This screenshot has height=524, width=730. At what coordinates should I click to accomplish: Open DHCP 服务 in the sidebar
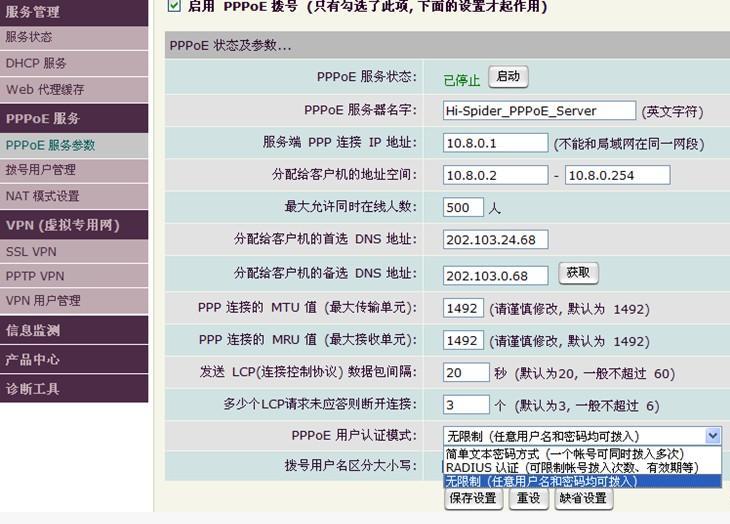74,63
